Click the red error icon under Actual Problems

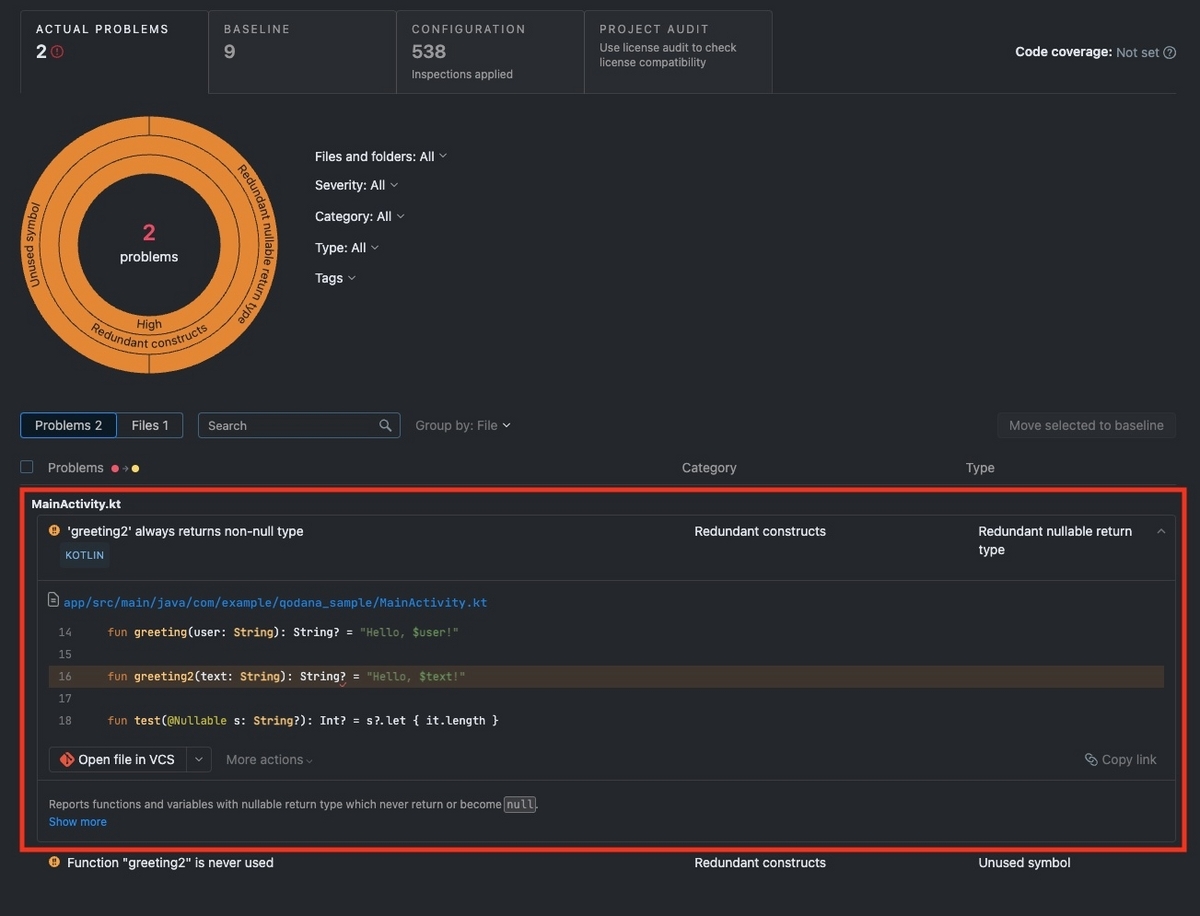[x=57, y=52]
